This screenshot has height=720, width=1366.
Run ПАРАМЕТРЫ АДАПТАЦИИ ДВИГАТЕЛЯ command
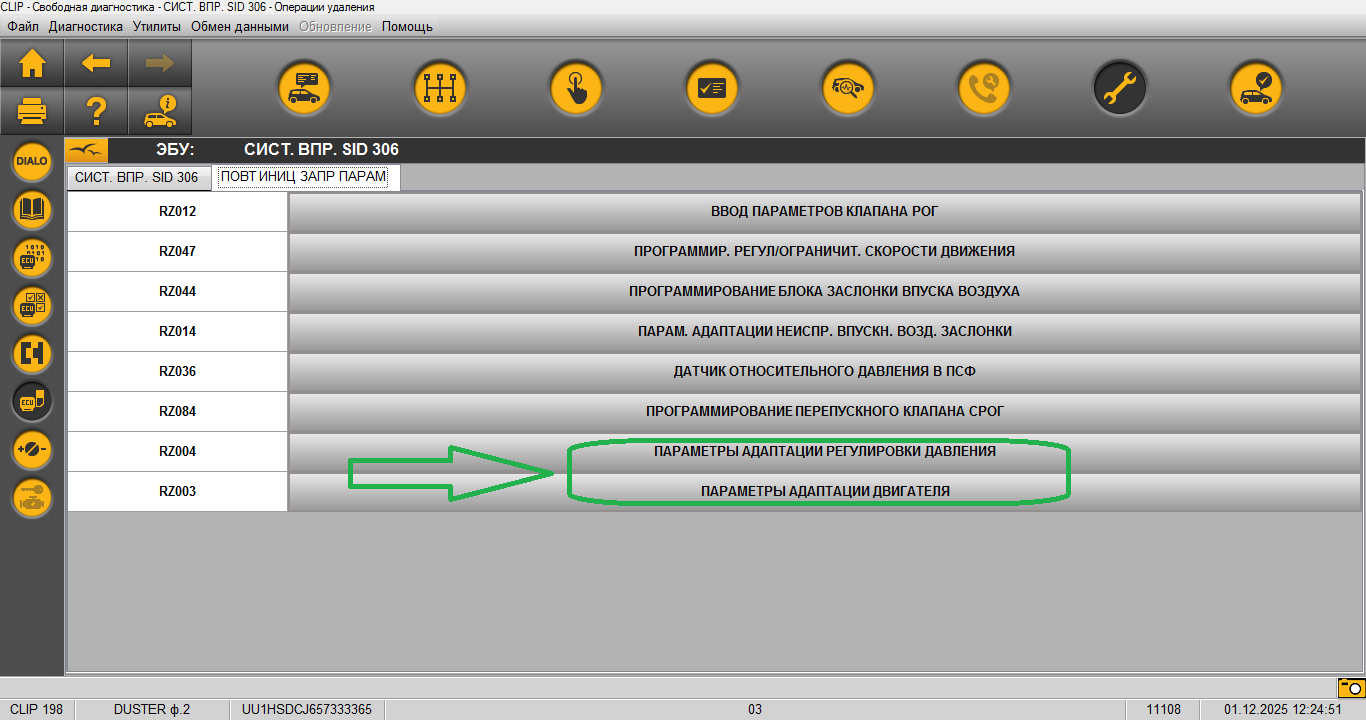pyautogui.click(x=824, y=491)
